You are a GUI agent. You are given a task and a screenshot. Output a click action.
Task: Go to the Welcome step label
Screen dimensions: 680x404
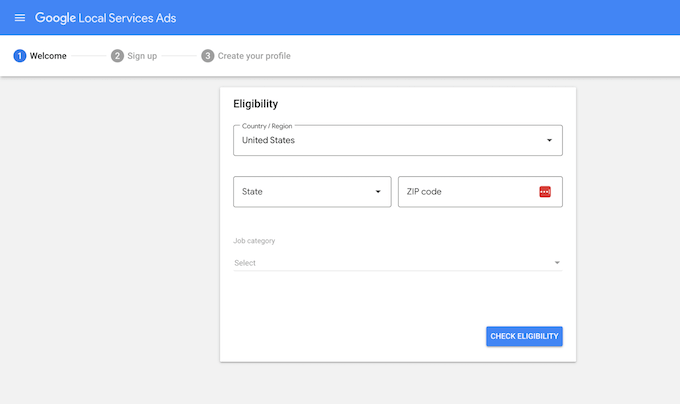click(x=48, y=56)
